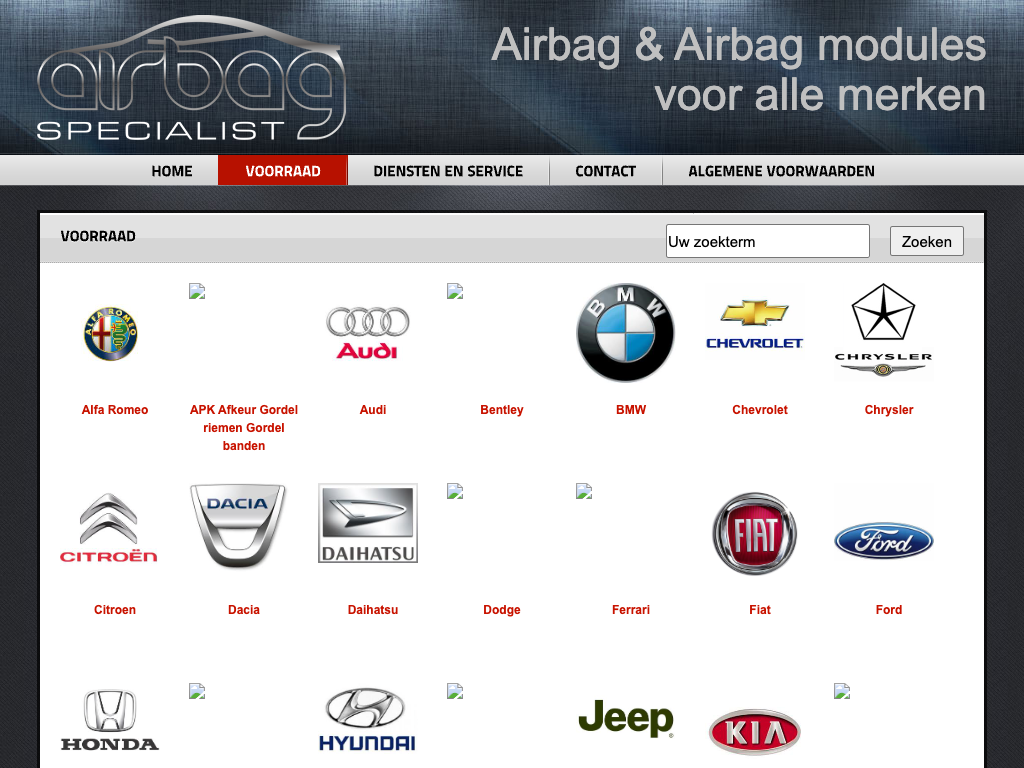Choose the Kia red oval logo
This screenshot has width=1024, height=768.
[x=755, y=732]
